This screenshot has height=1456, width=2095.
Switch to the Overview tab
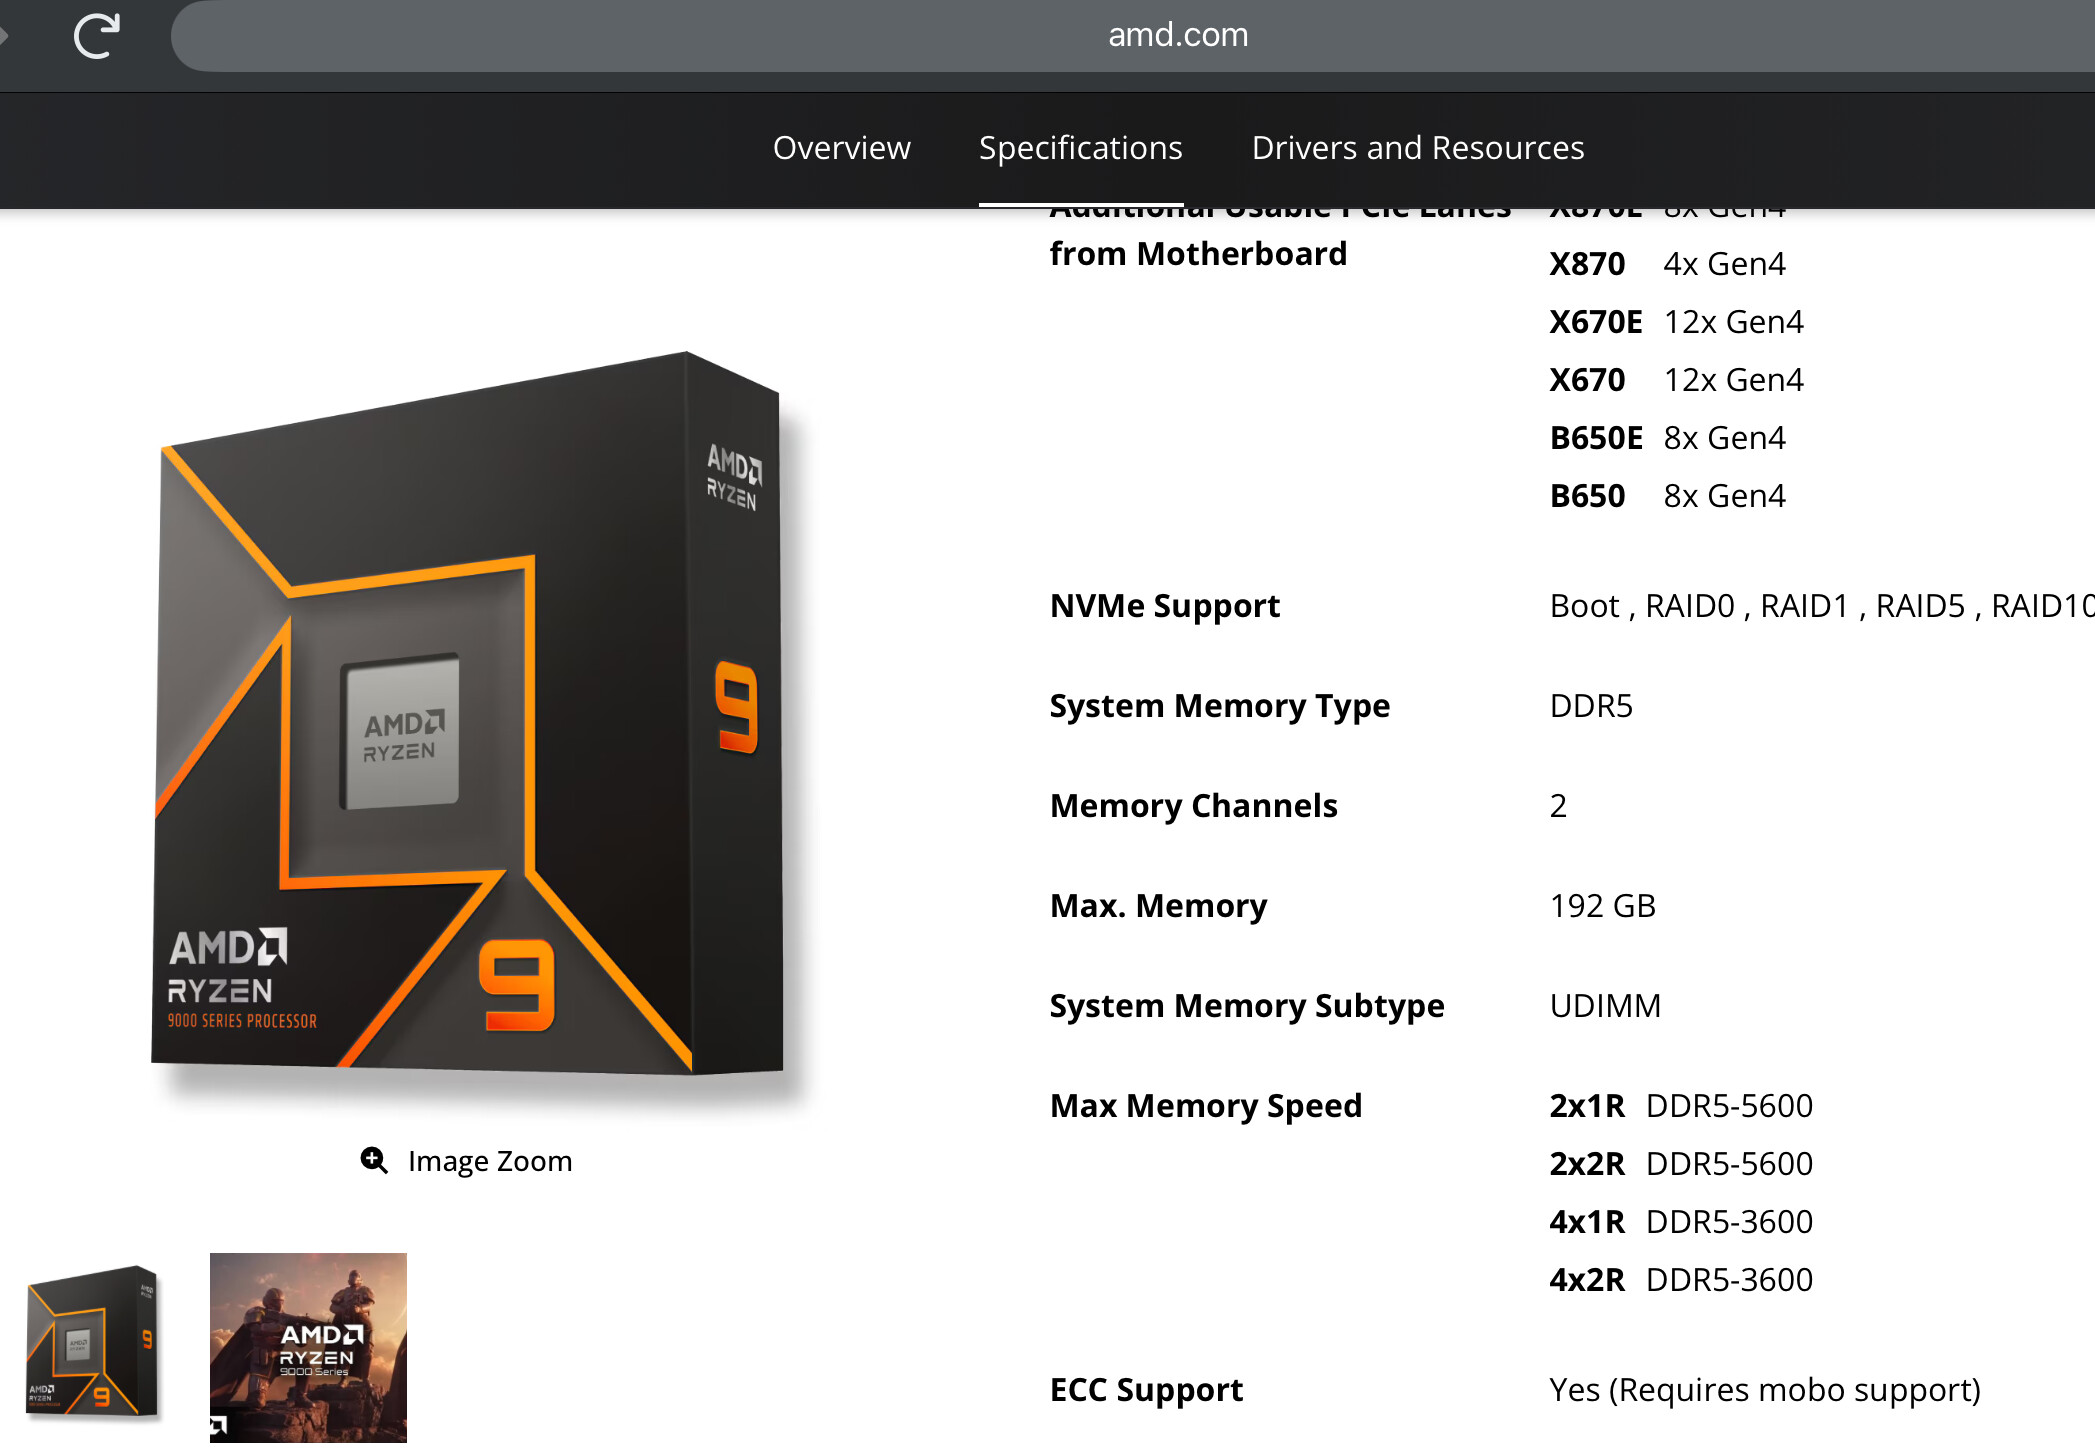click(841, 148)
